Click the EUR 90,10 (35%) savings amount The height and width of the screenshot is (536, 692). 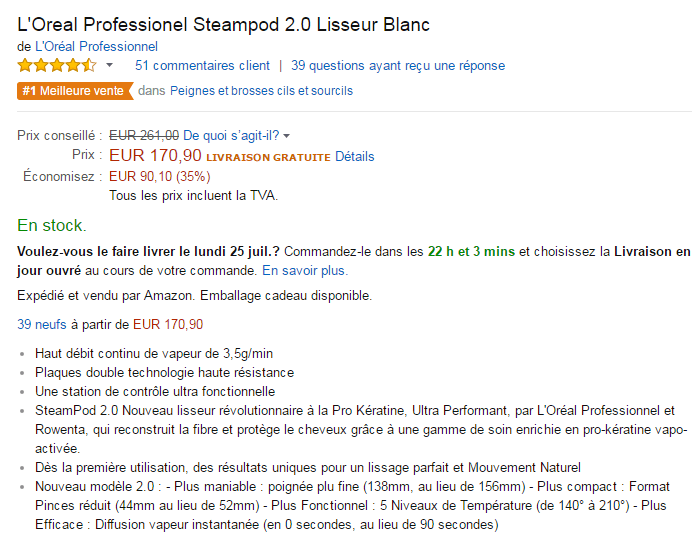click(152, 176)
